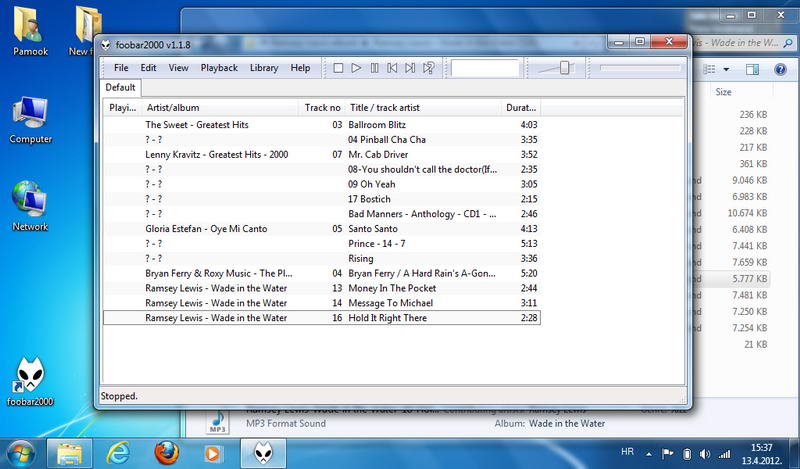This screenshot has width=800, height=469.
Task: Click the Pause button
Action: tap(374, 68)
